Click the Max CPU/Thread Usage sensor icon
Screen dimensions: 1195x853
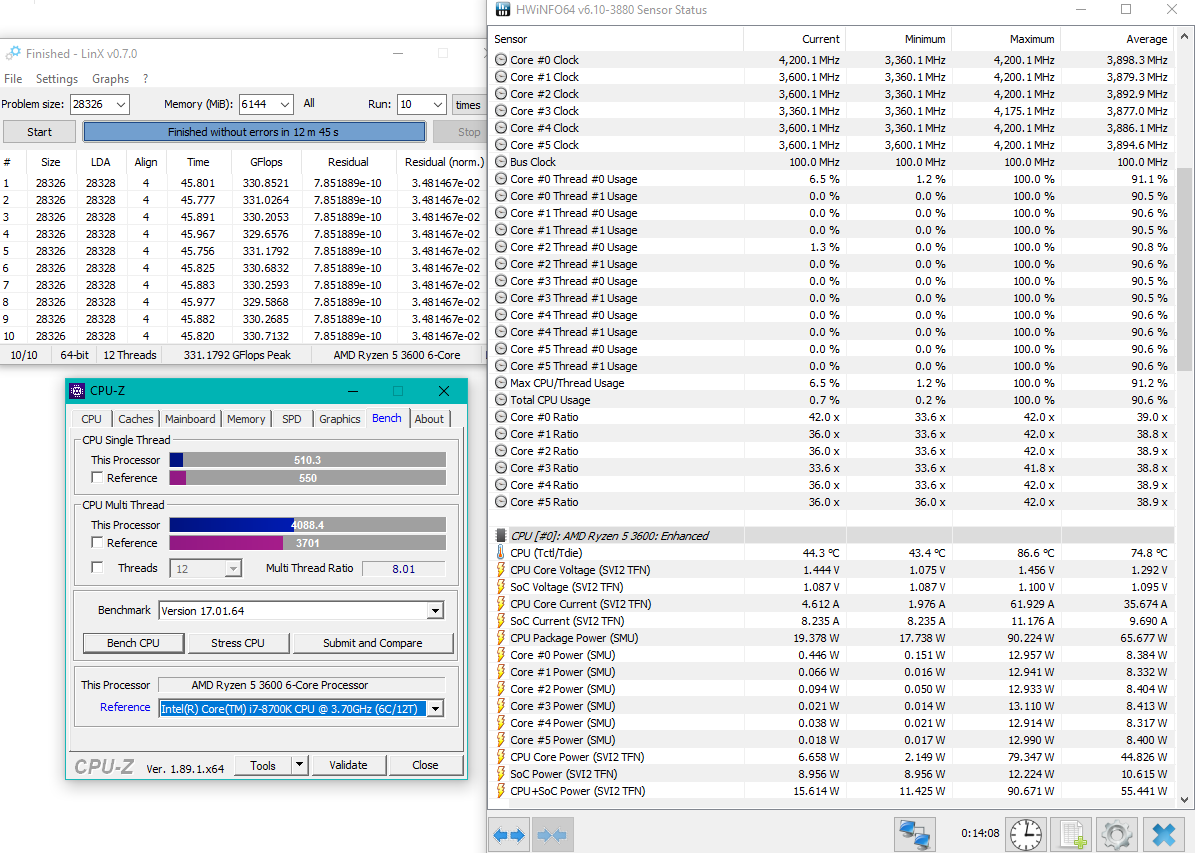[x=501, y=383]
